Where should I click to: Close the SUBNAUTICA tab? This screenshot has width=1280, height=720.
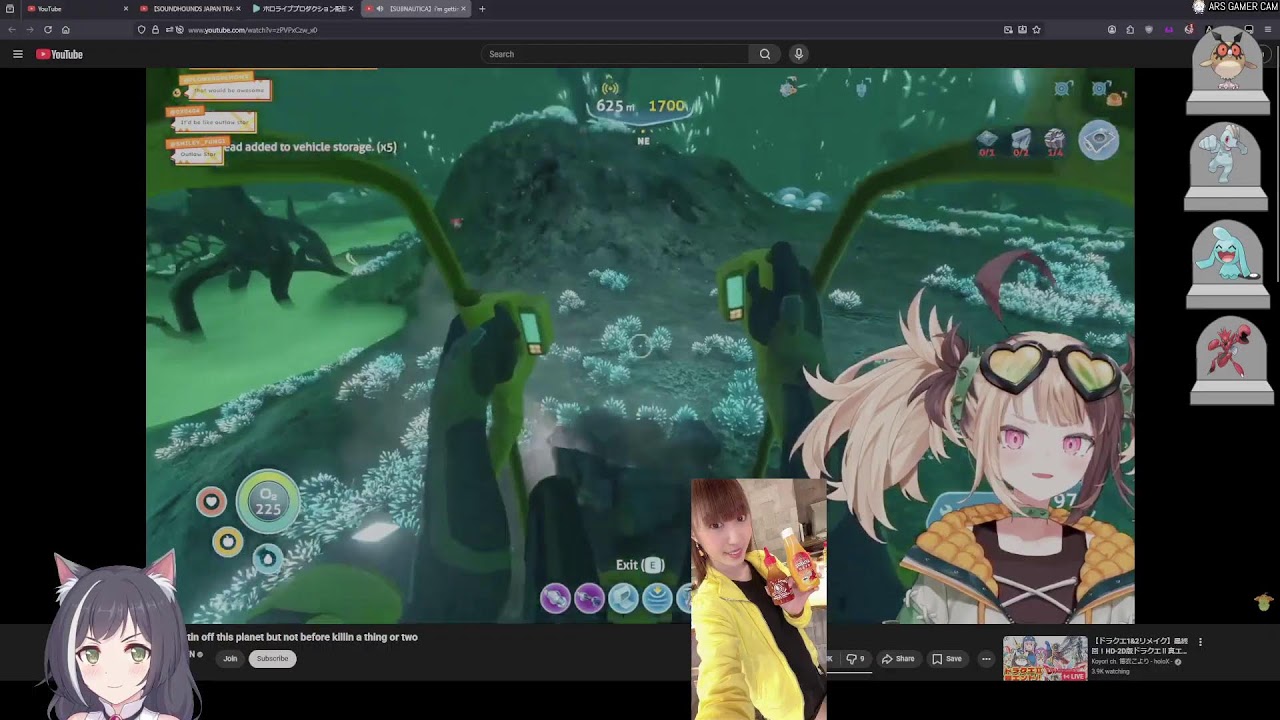tap(463, 9)
